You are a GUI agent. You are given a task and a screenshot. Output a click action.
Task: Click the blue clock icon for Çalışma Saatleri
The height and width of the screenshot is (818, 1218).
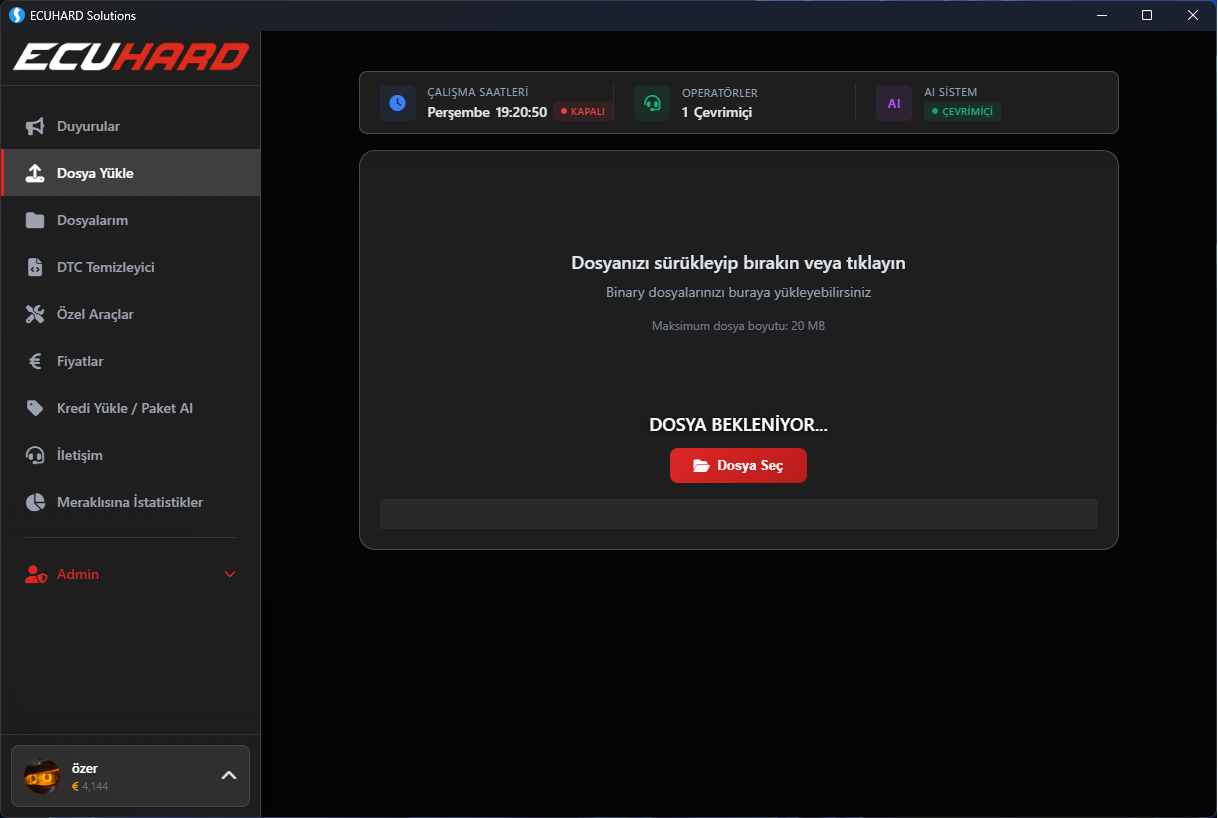[397, 103]
